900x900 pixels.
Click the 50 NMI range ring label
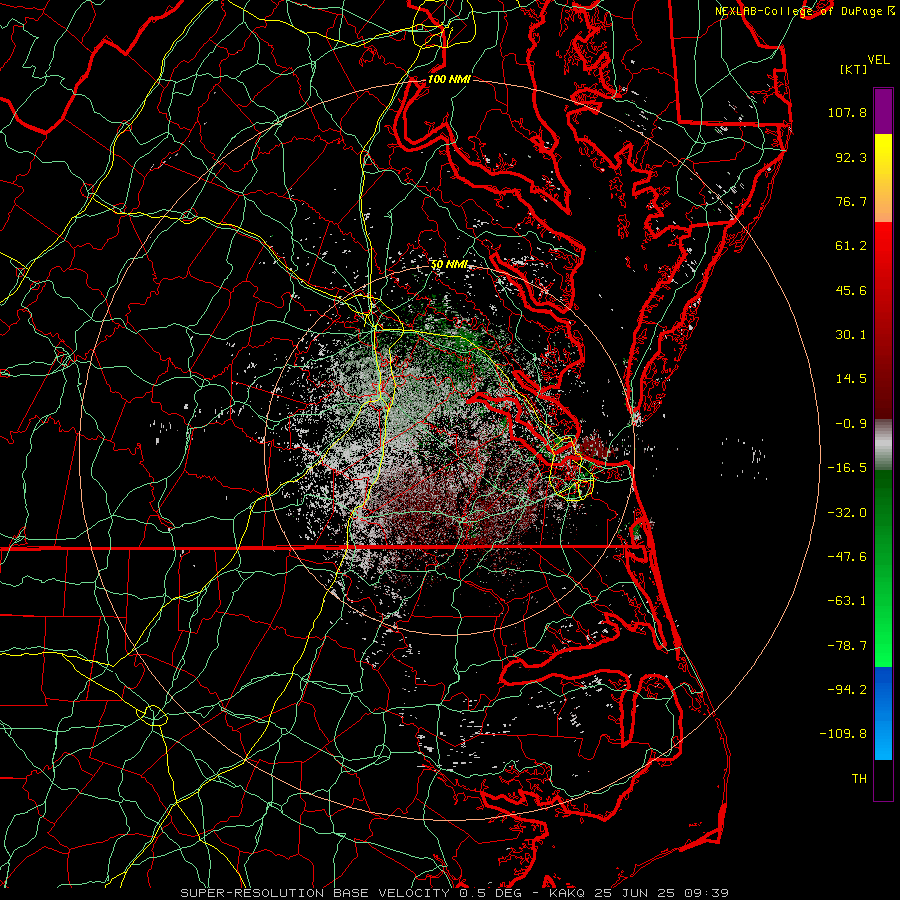449,264
